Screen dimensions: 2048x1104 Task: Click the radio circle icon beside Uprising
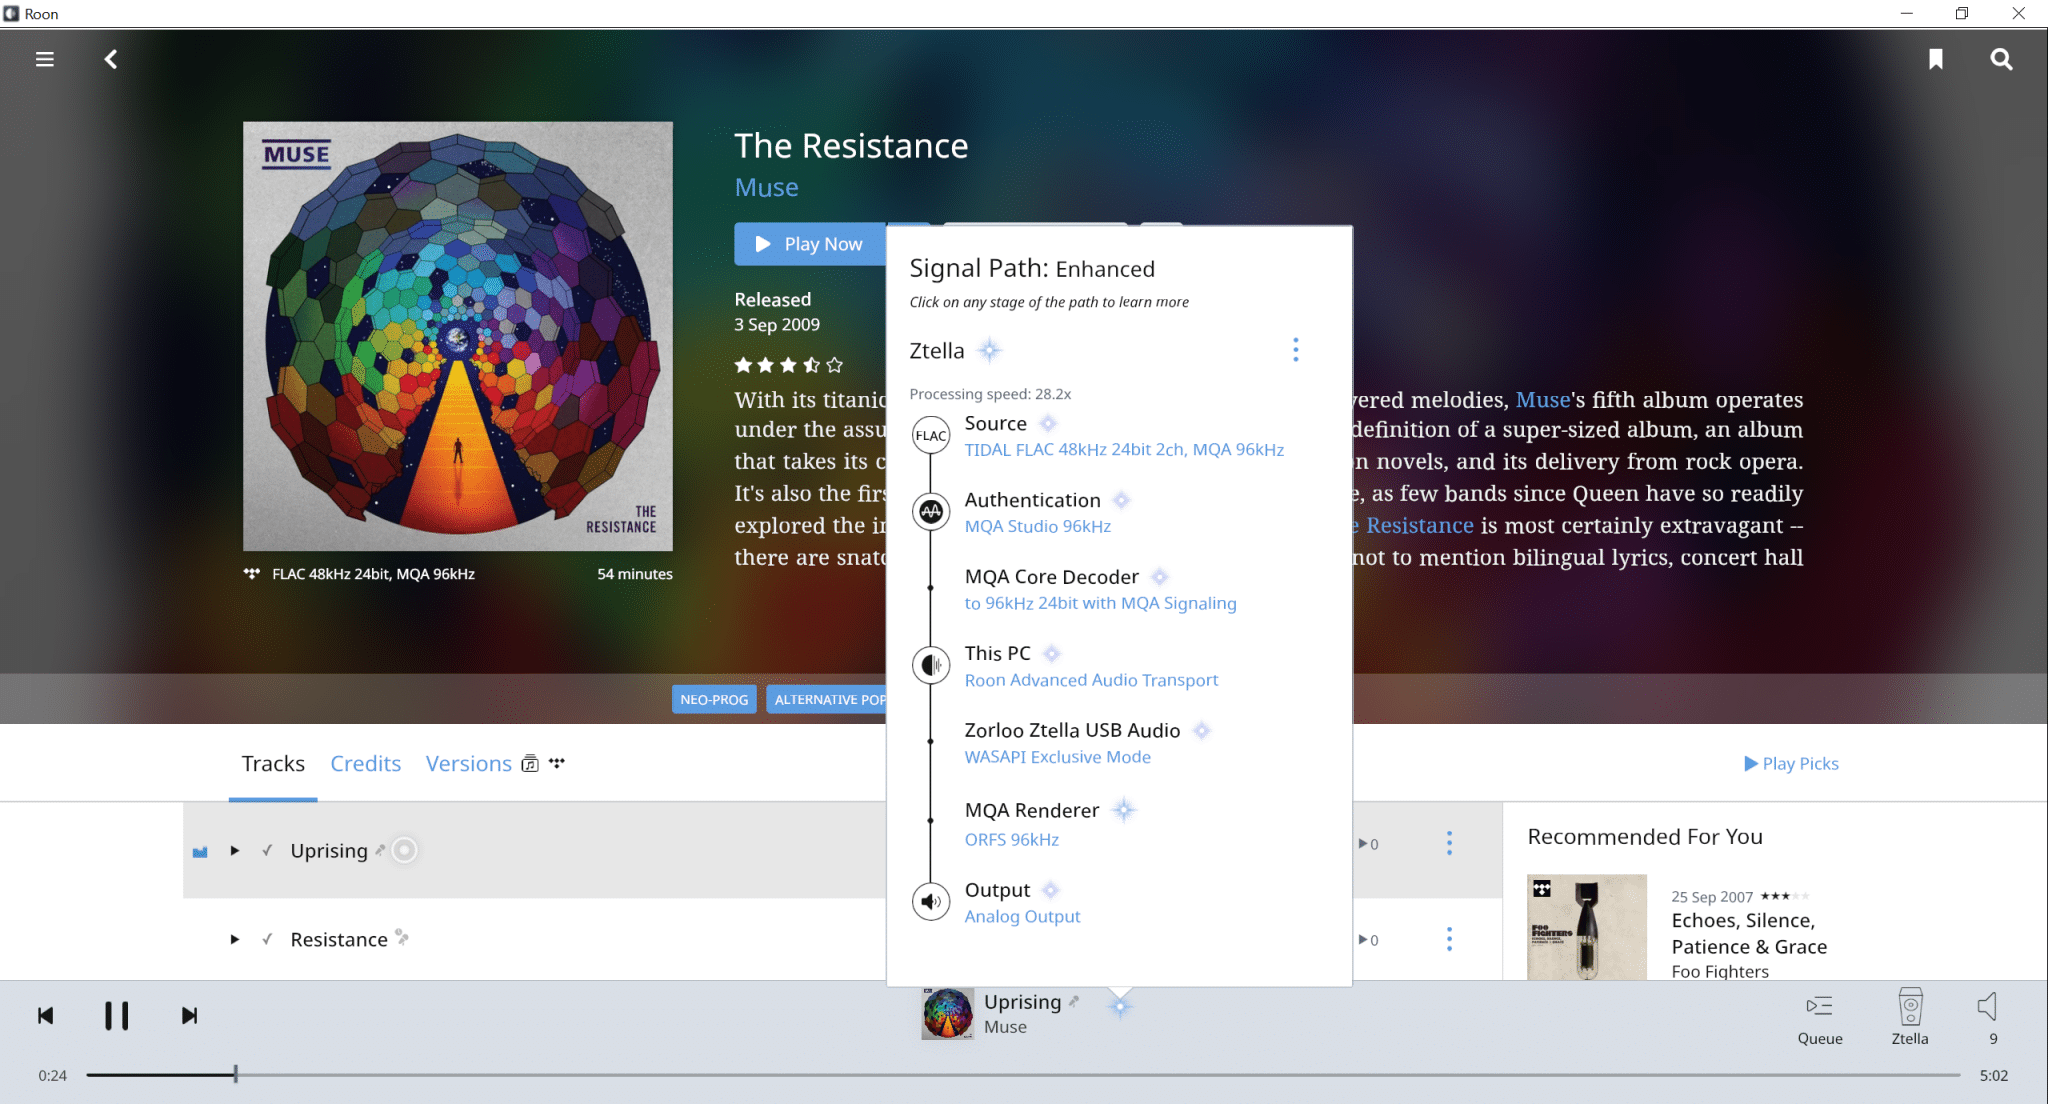pos(404,850)
